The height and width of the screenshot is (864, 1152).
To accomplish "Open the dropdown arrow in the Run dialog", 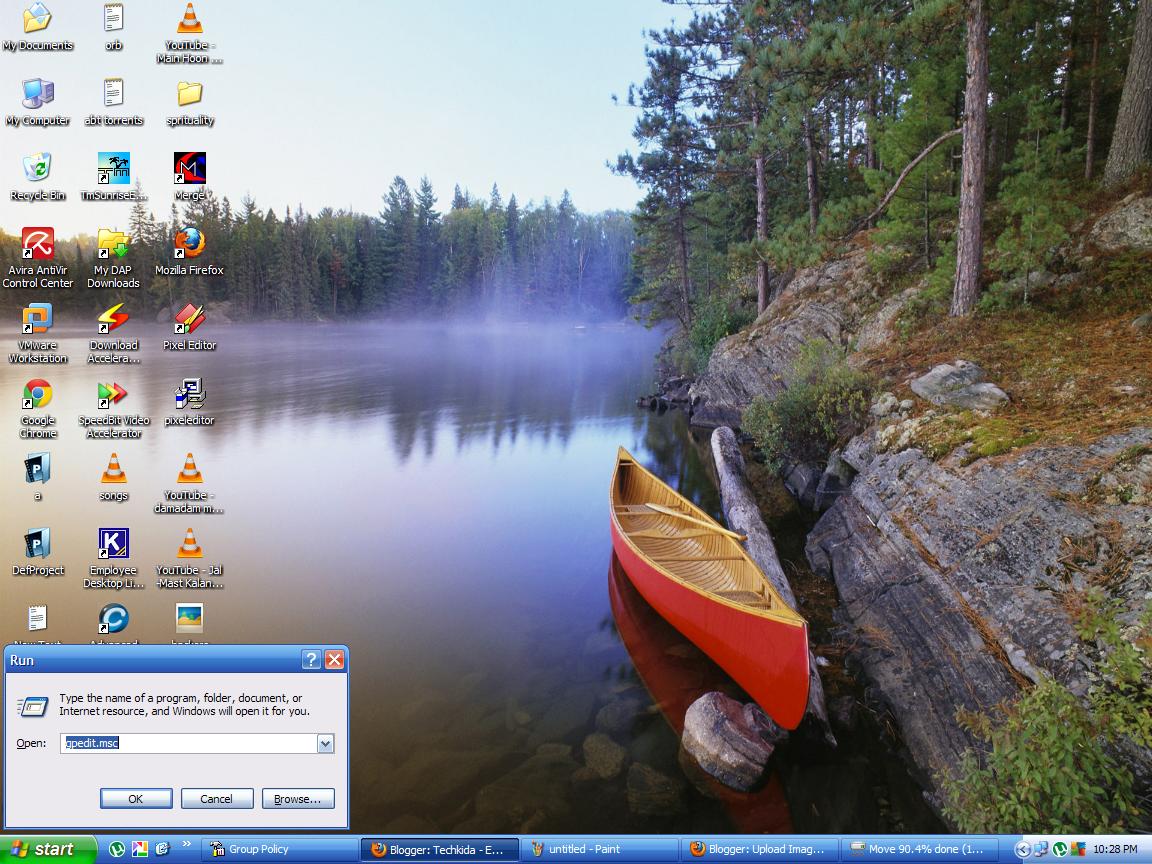I will (324, 743).
